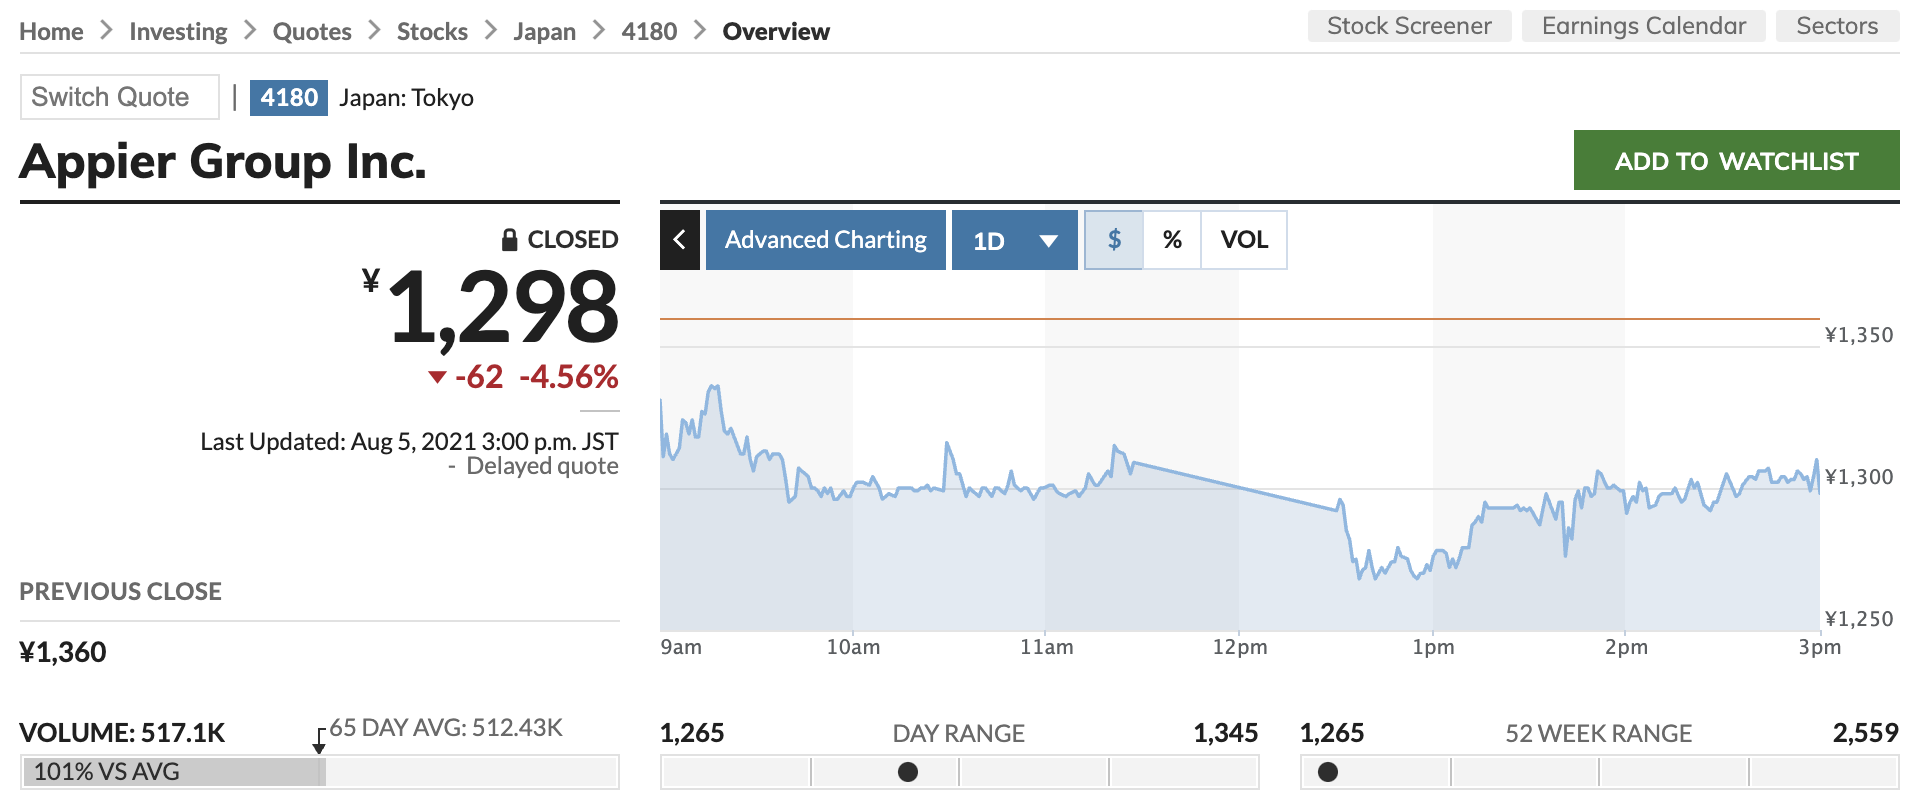Click the chevron after Home breadcrumb
This screenshot has width=1920, height=812.
(106, 31)
